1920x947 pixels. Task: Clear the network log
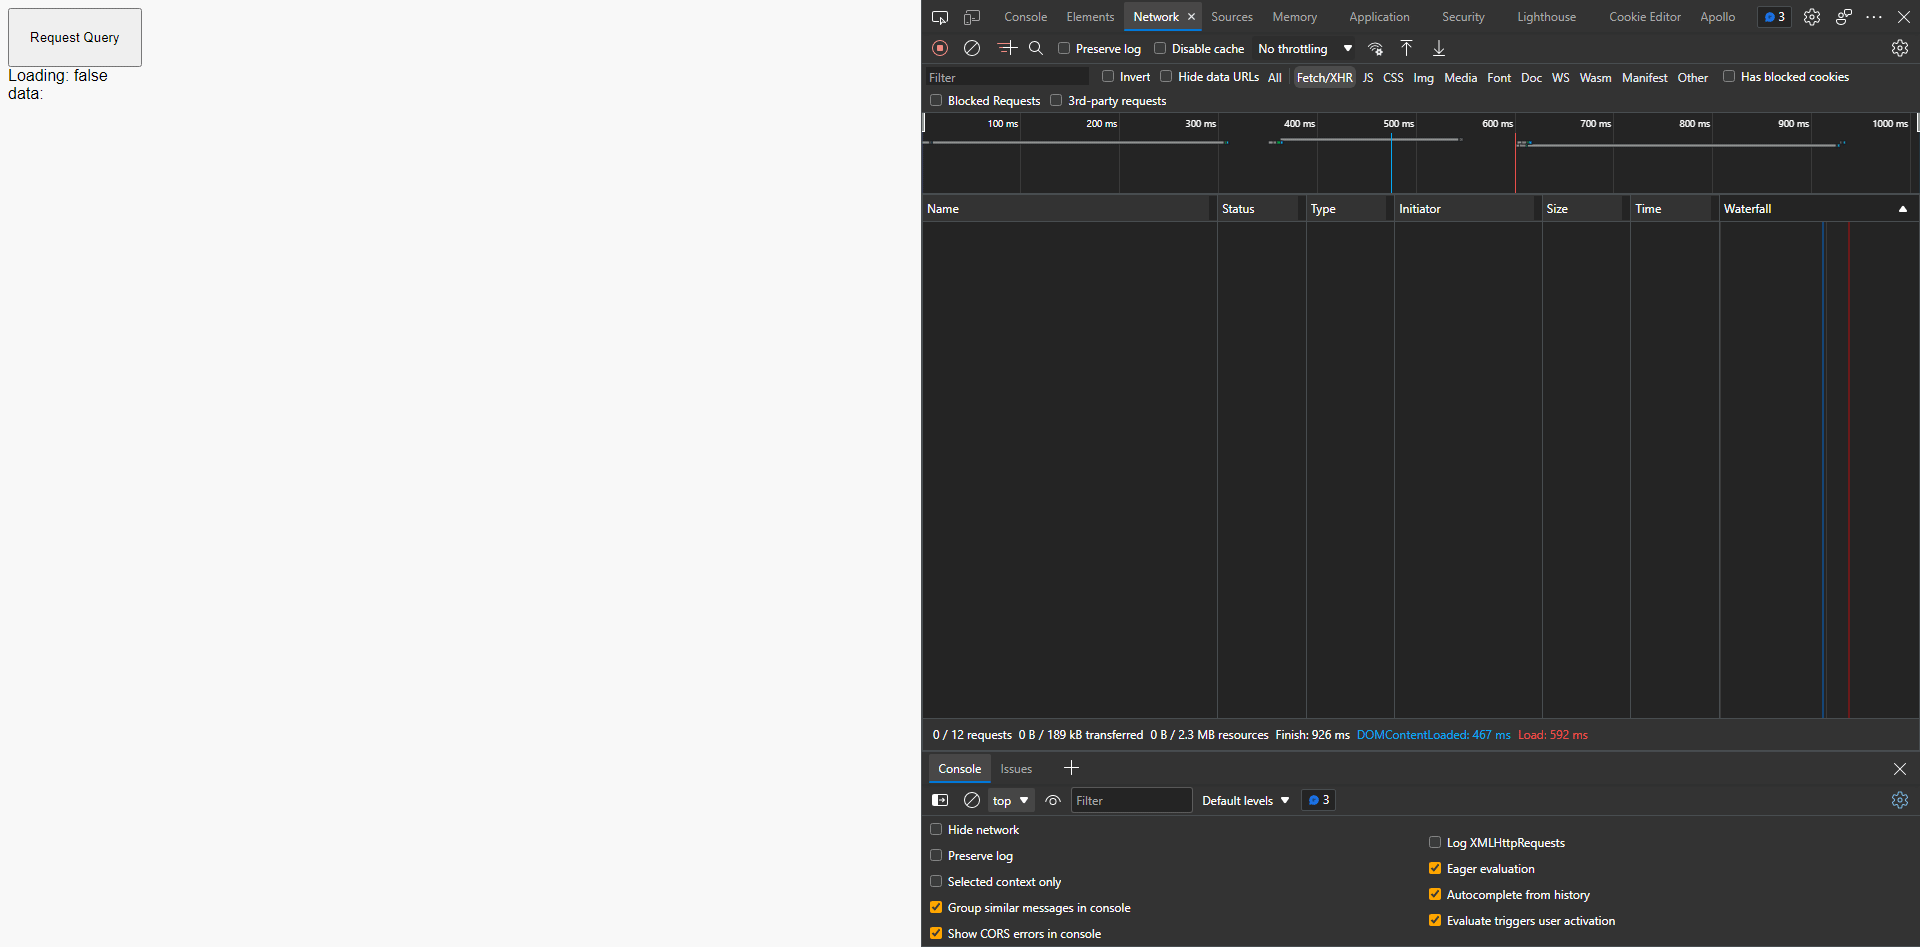971,47
